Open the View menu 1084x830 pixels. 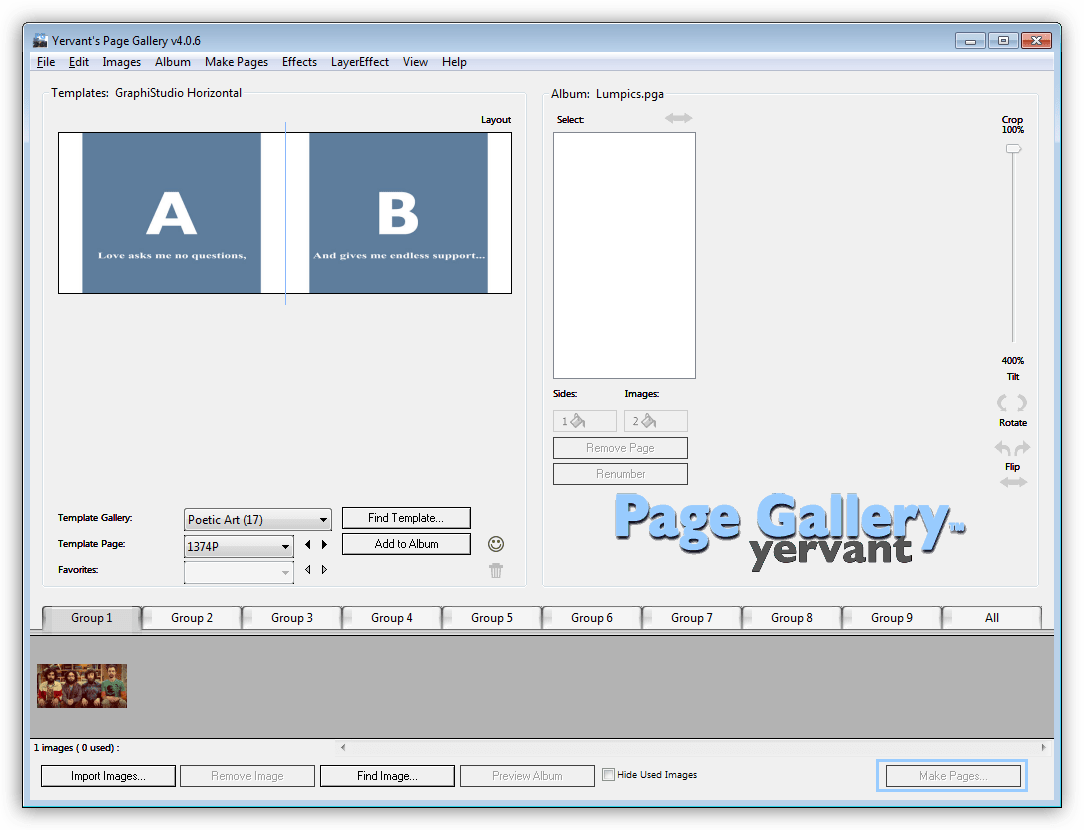[415, 62]
